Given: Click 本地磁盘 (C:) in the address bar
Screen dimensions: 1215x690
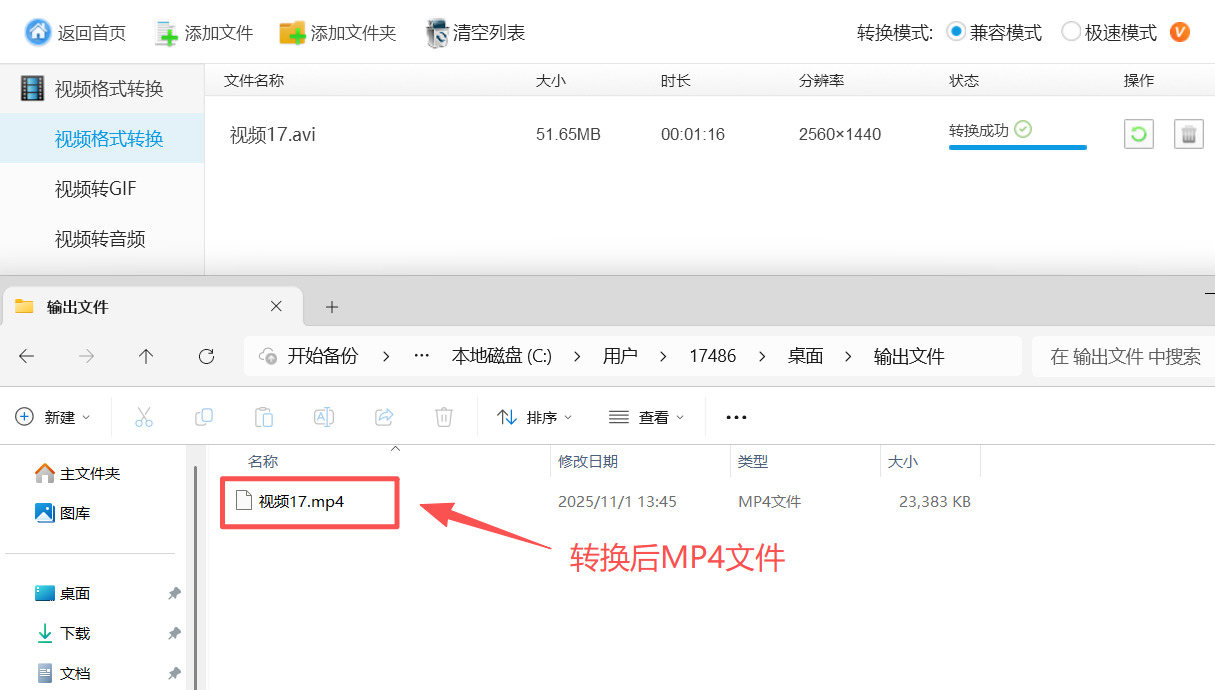Looking at the screenshot, I should click(x=501, y=356).
